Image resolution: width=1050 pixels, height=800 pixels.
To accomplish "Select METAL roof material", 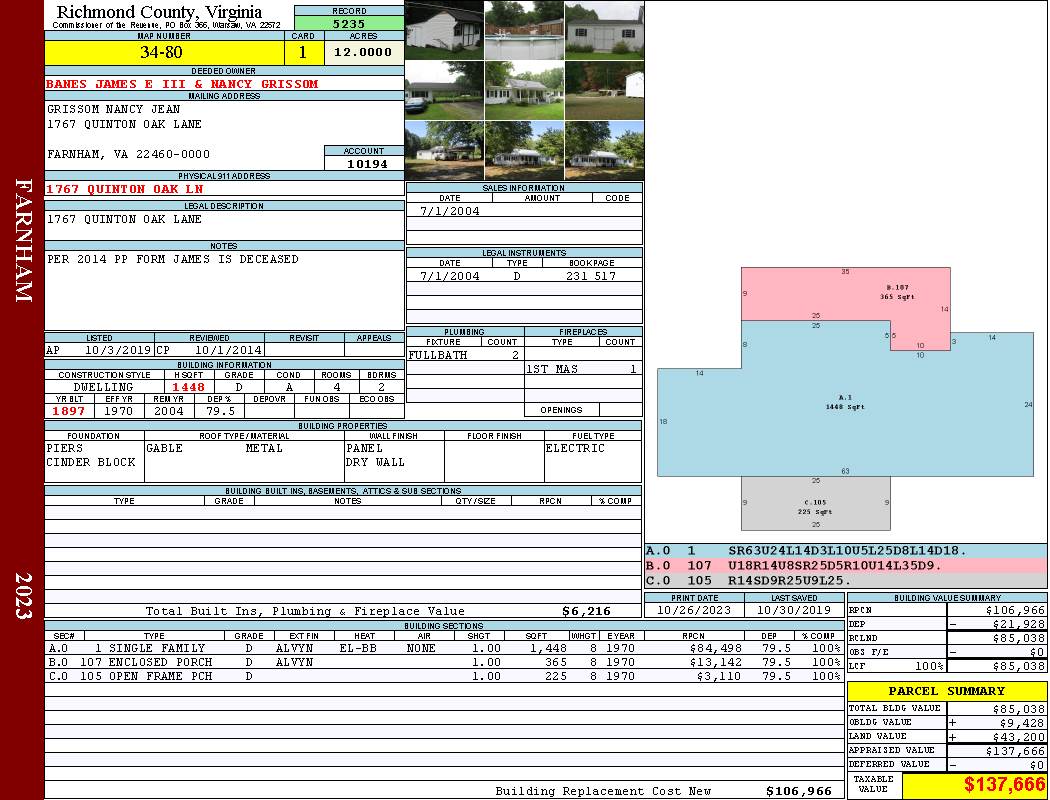I will click(x=264, y=449).
